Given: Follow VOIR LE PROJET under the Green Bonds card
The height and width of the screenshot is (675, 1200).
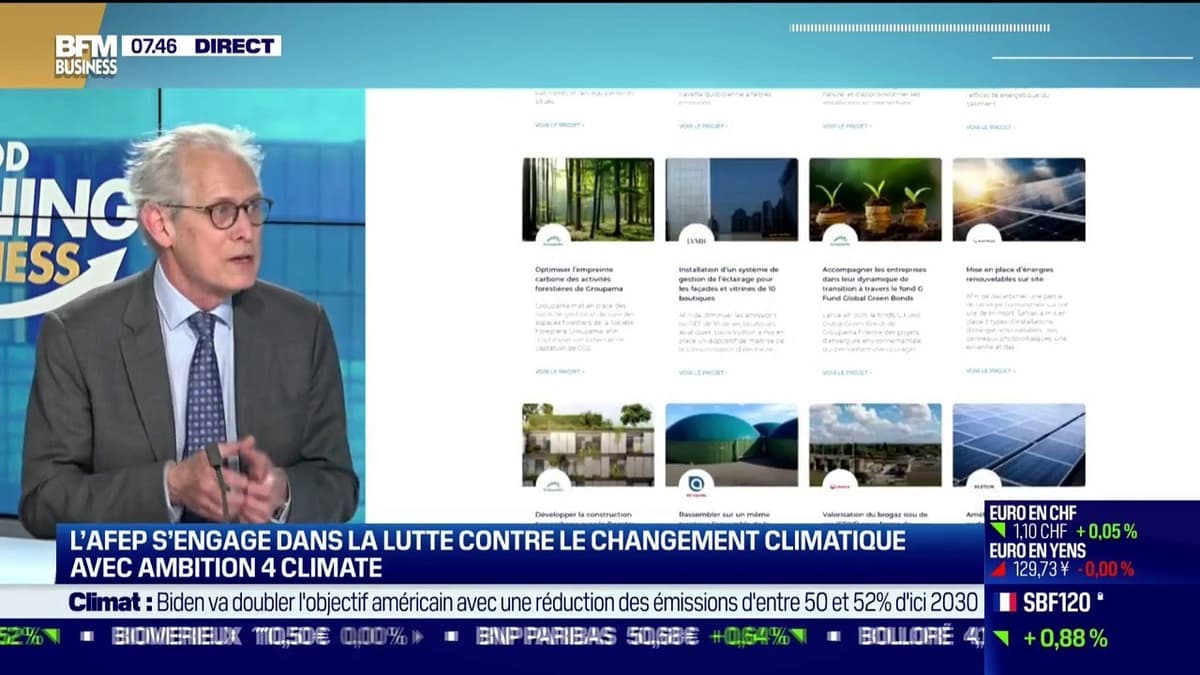Looking at the screenshot, I should pyautogui.click(x=847, y=372).
